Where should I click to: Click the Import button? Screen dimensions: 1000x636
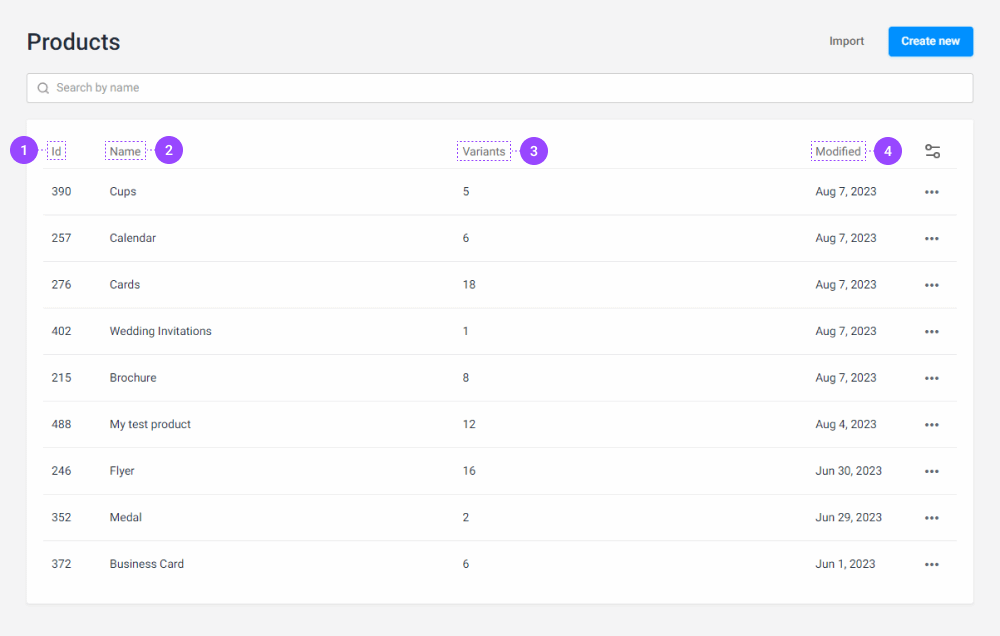coord(846,41)
